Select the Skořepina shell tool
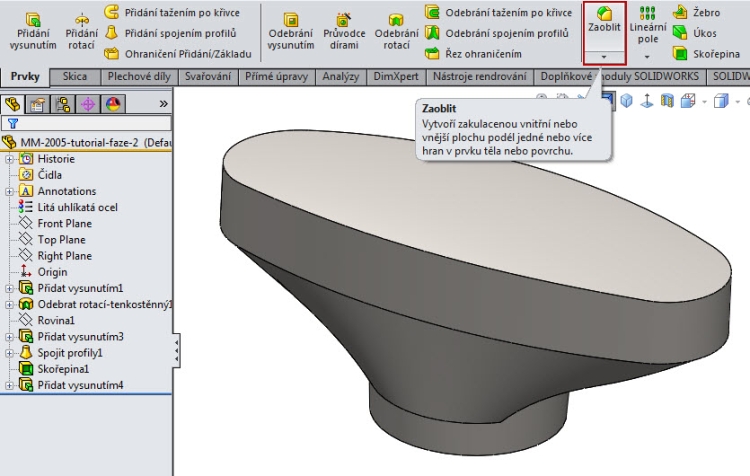The image size is (750, 476). pos(706,54)
